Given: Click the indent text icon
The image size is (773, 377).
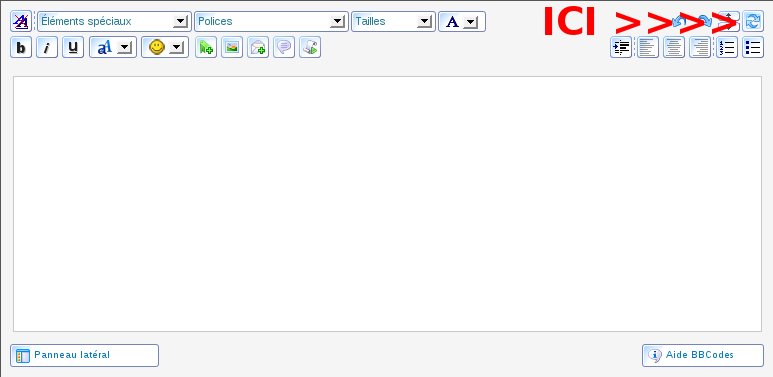Looking at the screenshot, I should point(621,47).
